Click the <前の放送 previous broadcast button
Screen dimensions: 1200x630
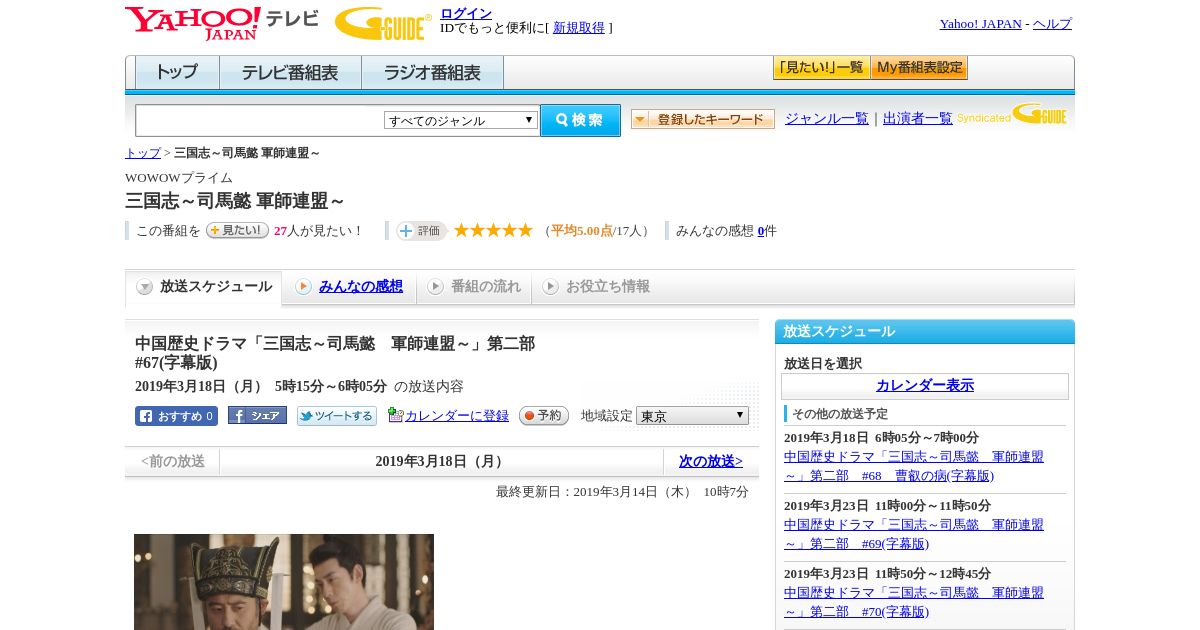173,462
